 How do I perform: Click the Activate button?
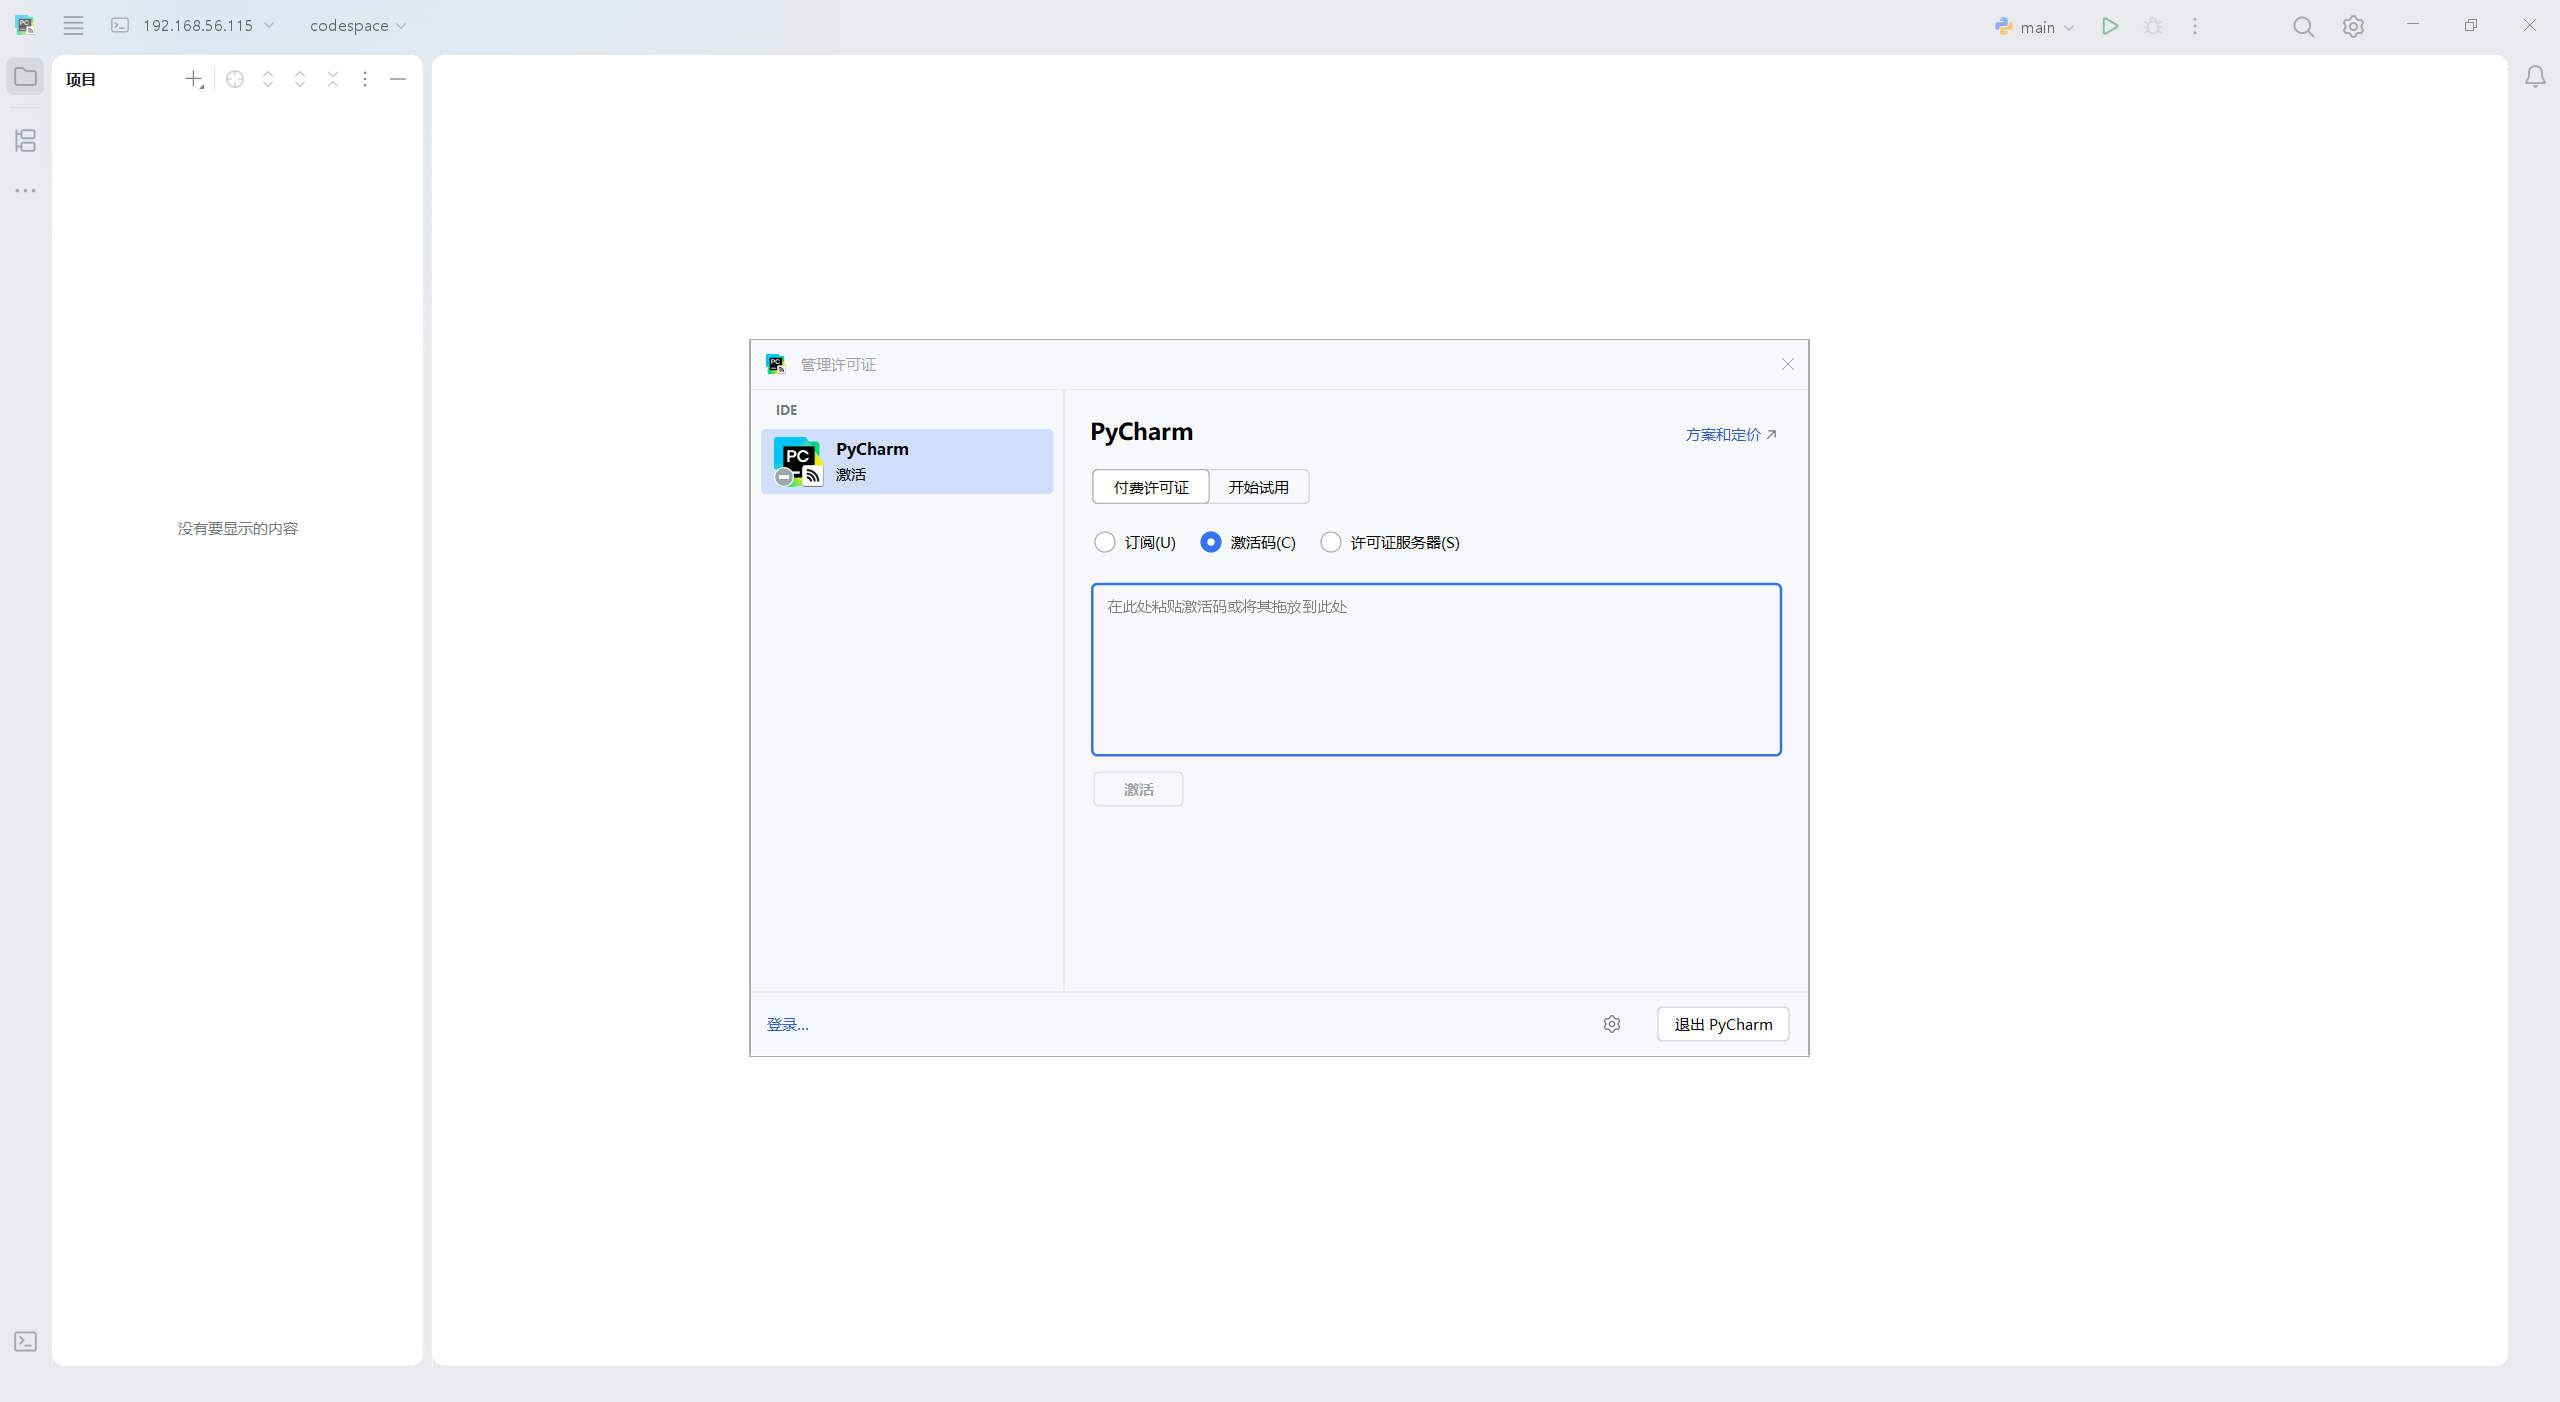coord(1138,789)
